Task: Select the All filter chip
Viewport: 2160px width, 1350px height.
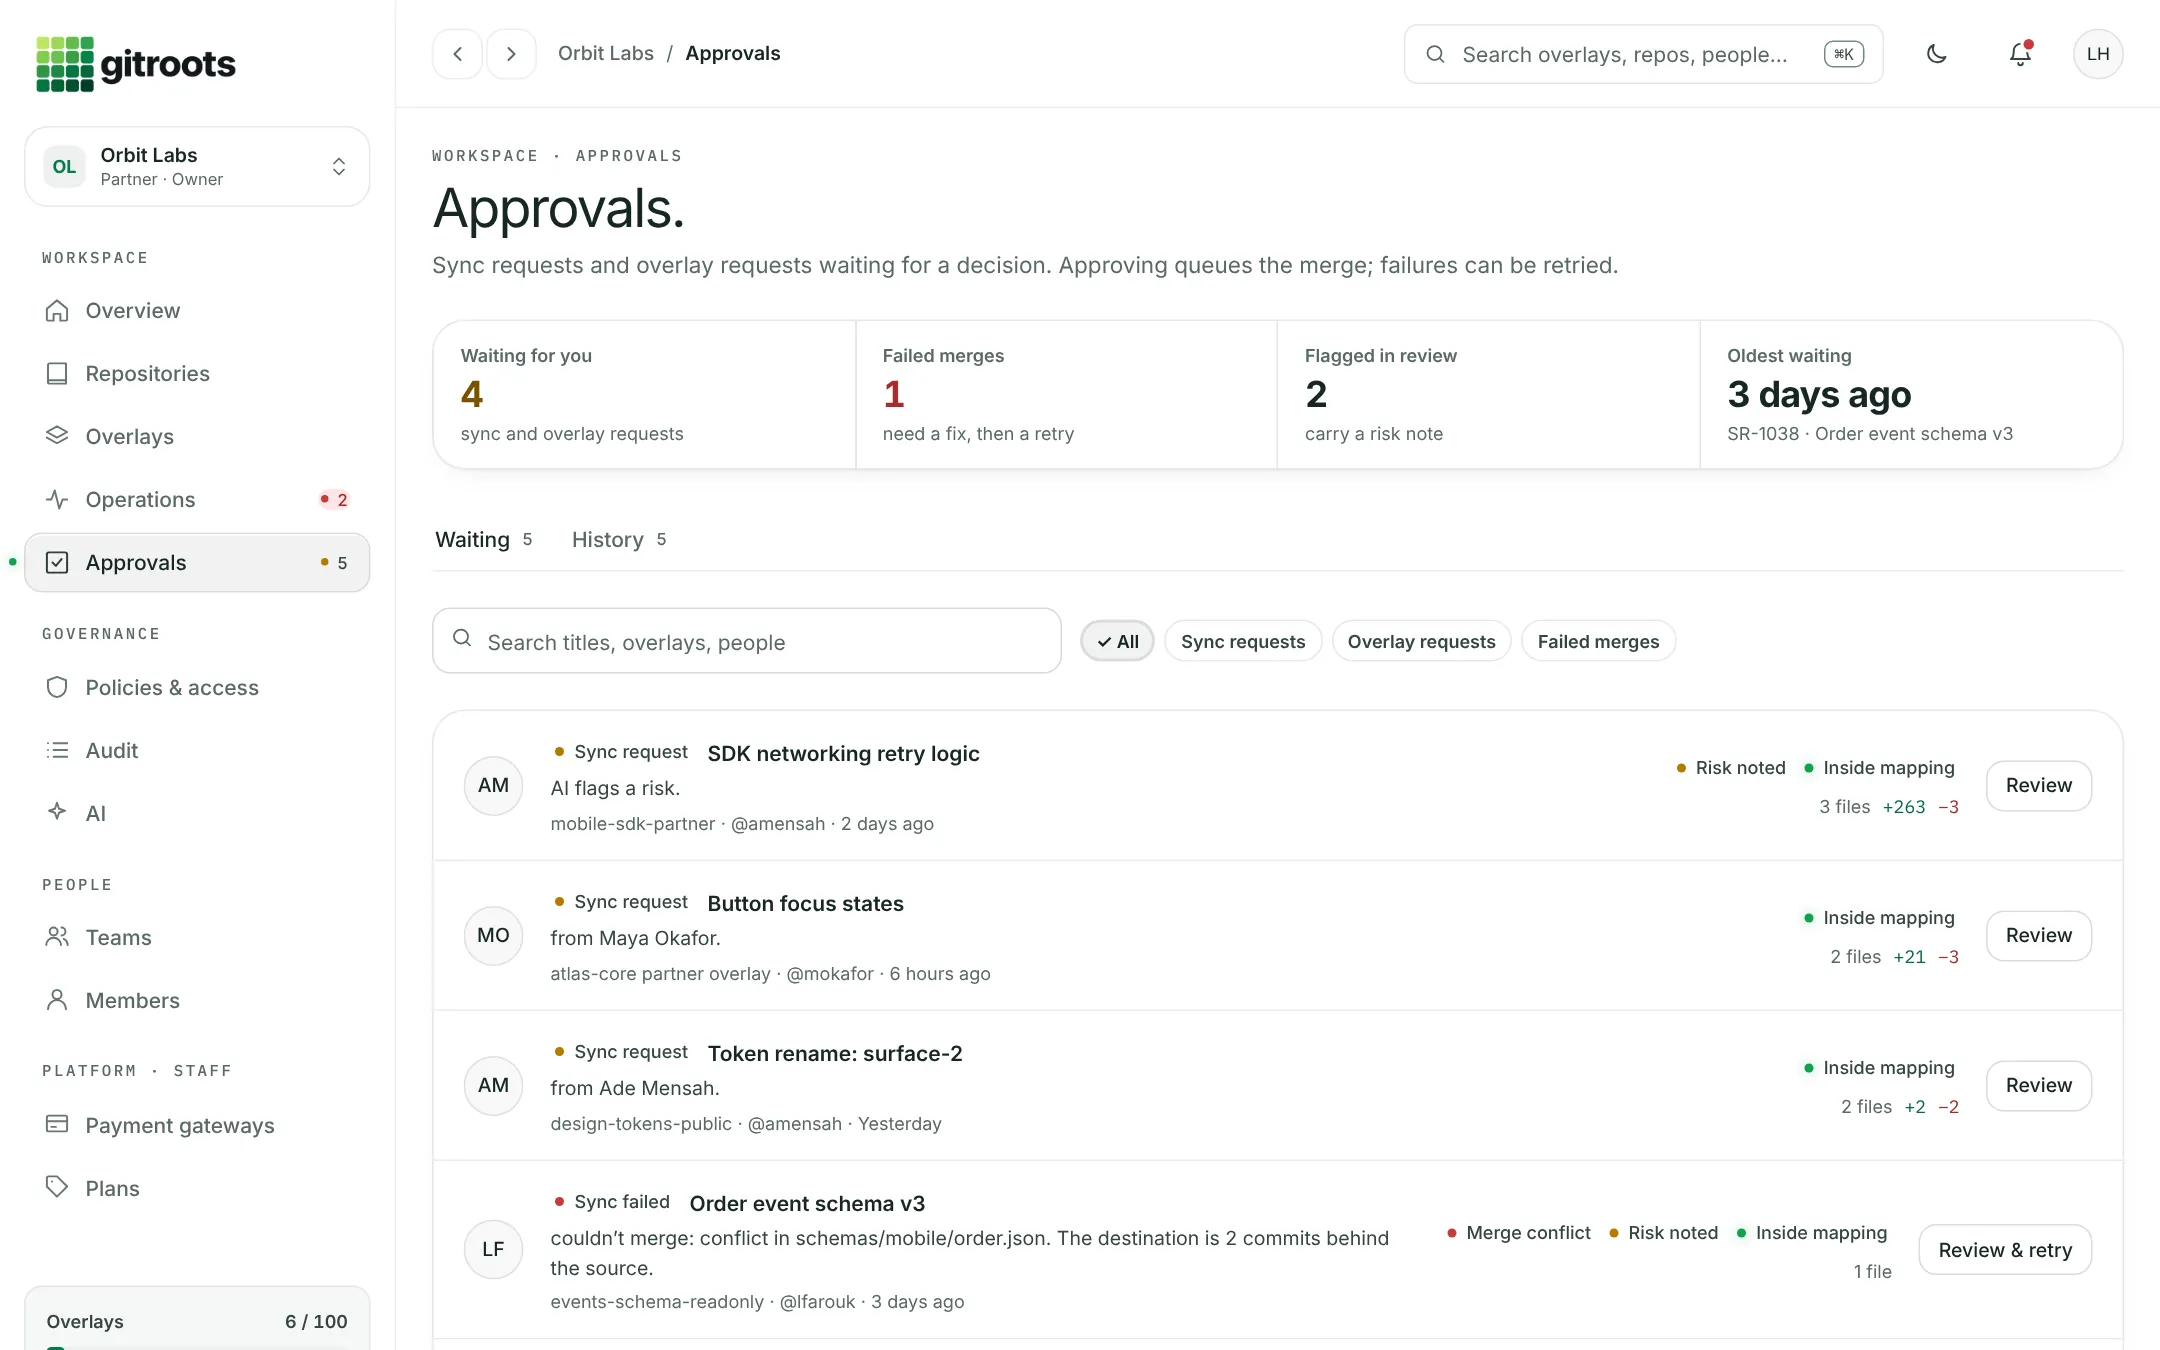Action: tap(1117, 642)
